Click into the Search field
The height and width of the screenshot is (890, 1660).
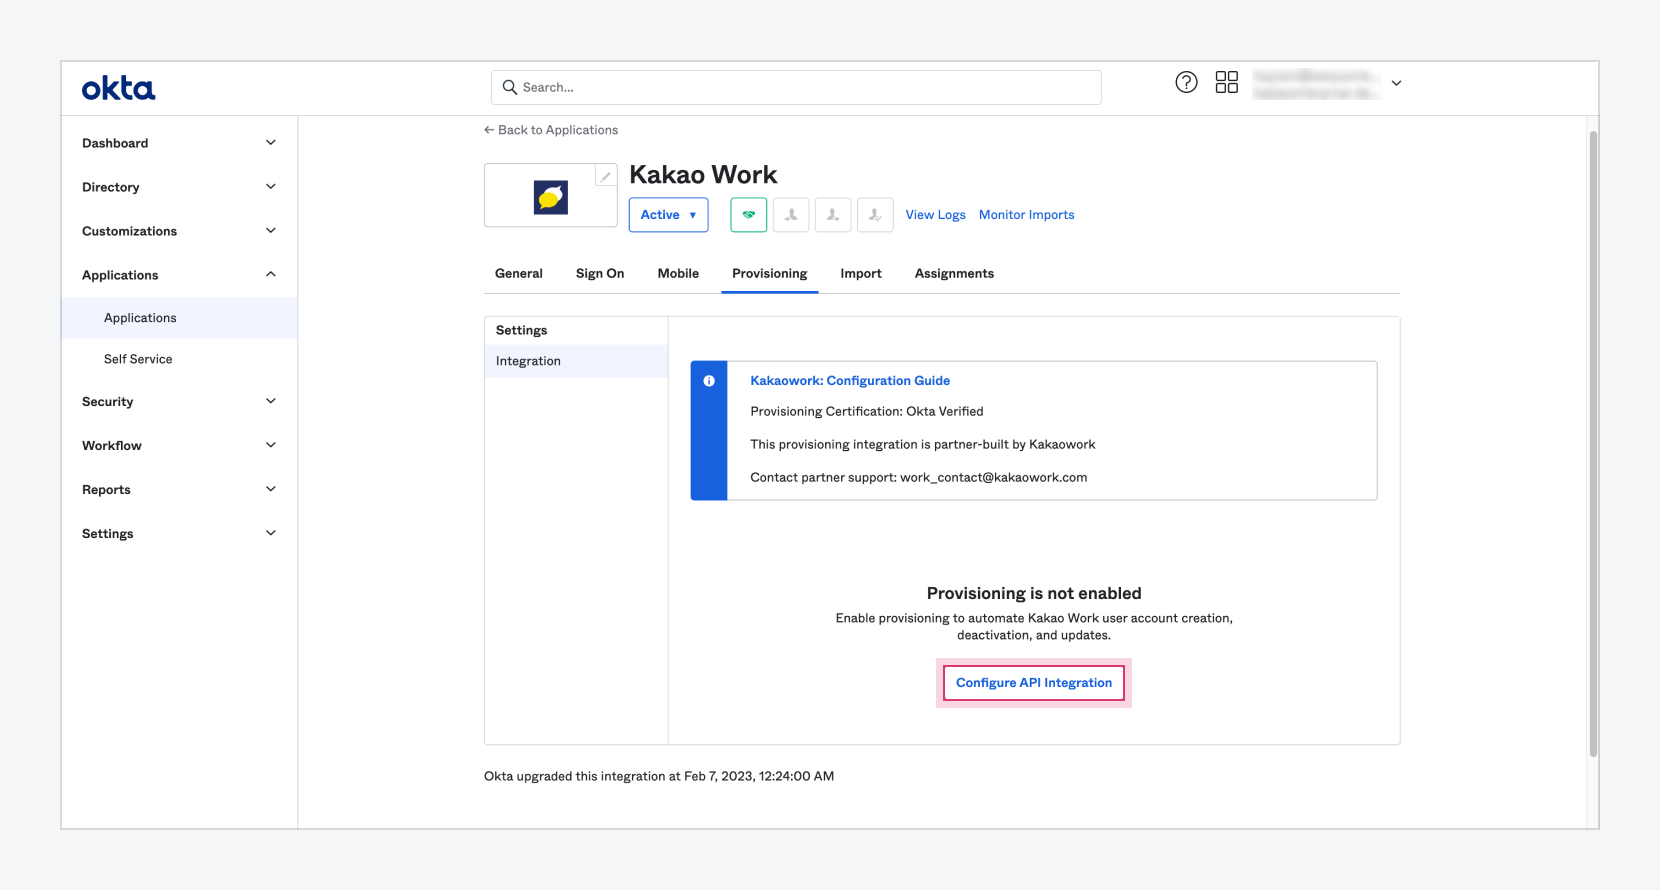[x=796, y=87]
